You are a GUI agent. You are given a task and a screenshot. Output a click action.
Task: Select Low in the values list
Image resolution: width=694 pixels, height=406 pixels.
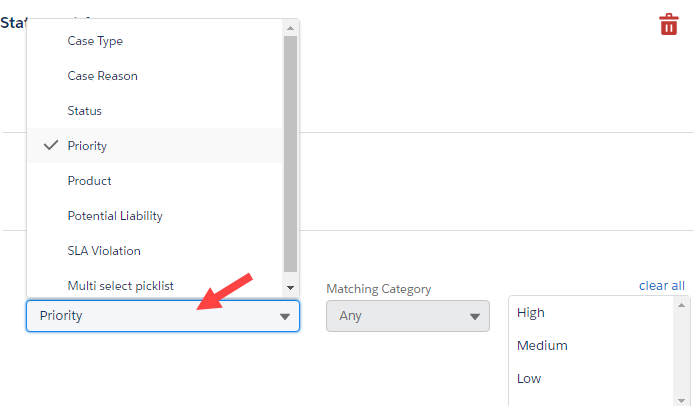[x=530, y=379]
